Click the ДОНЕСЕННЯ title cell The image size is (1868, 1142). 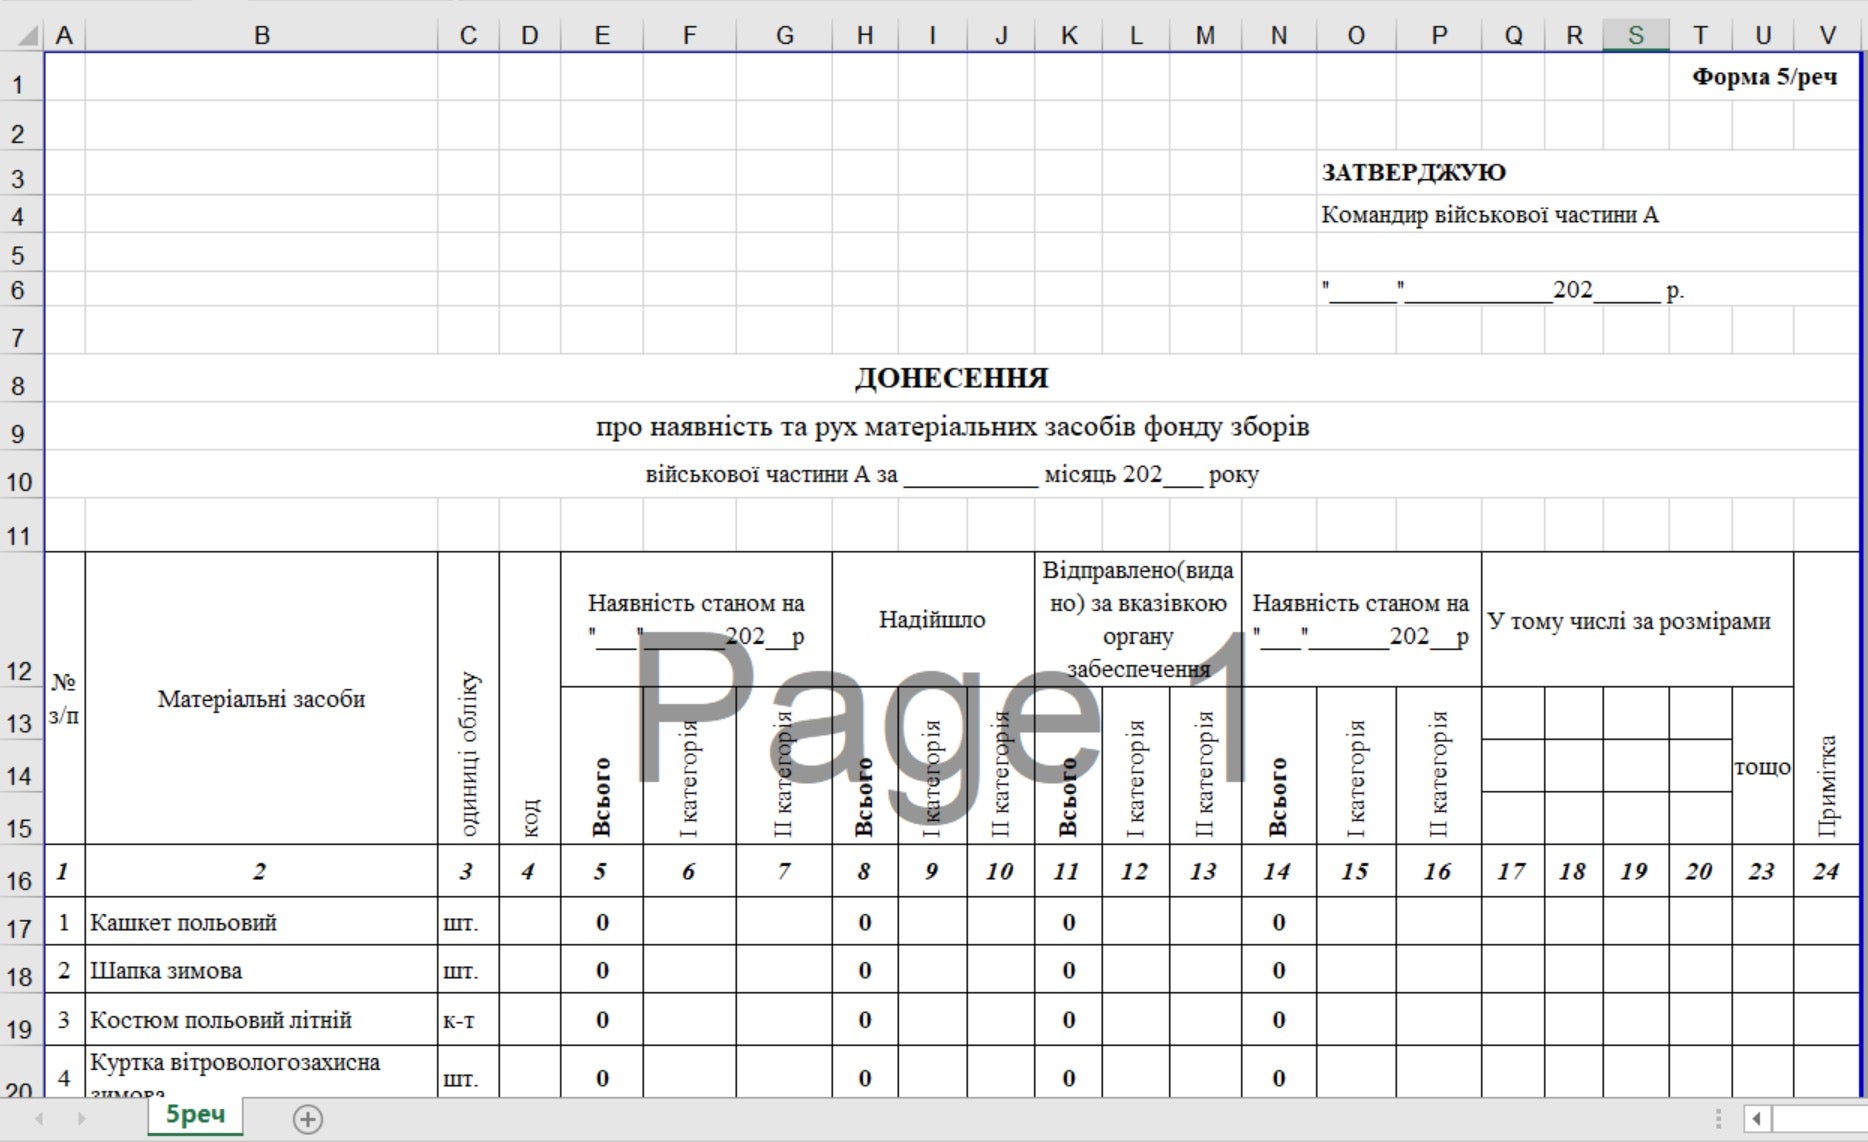point(951,378)
